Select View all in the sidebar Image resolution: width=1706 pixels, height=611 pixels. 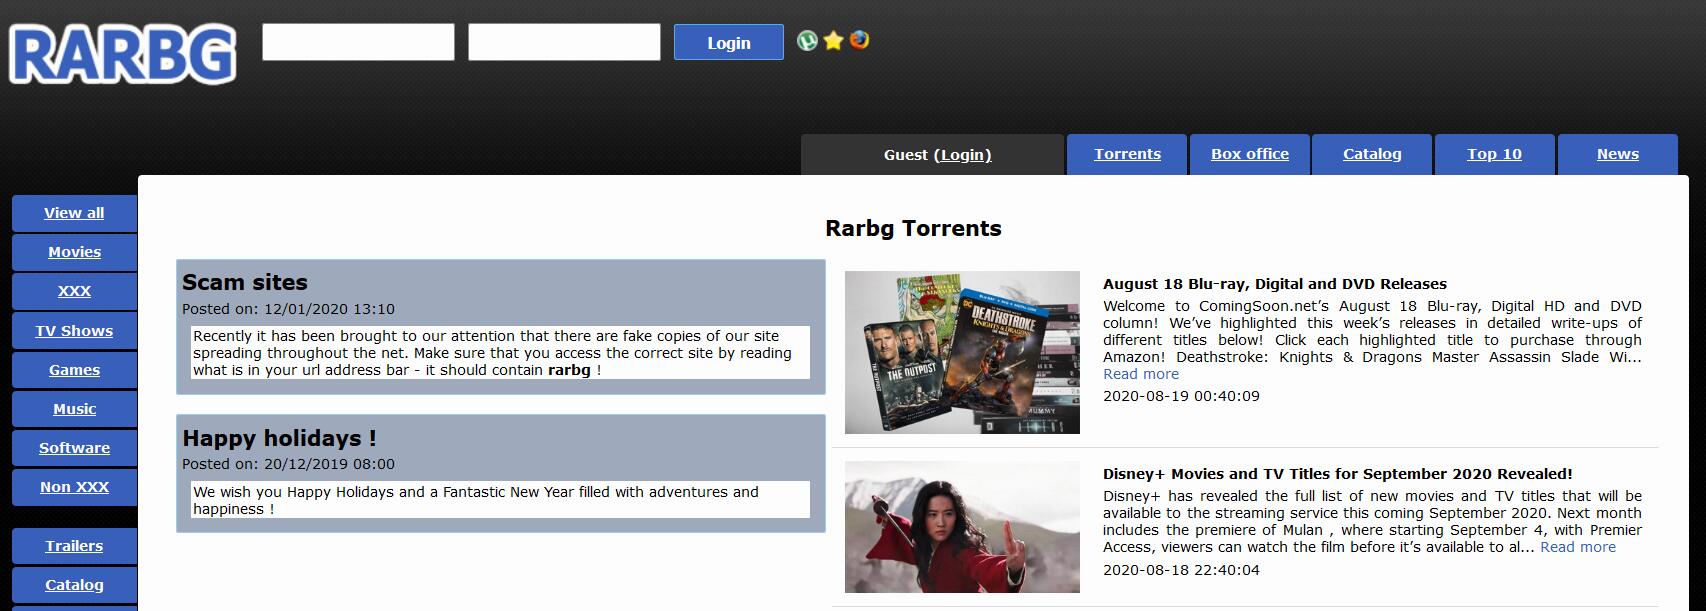coord(74,213)
